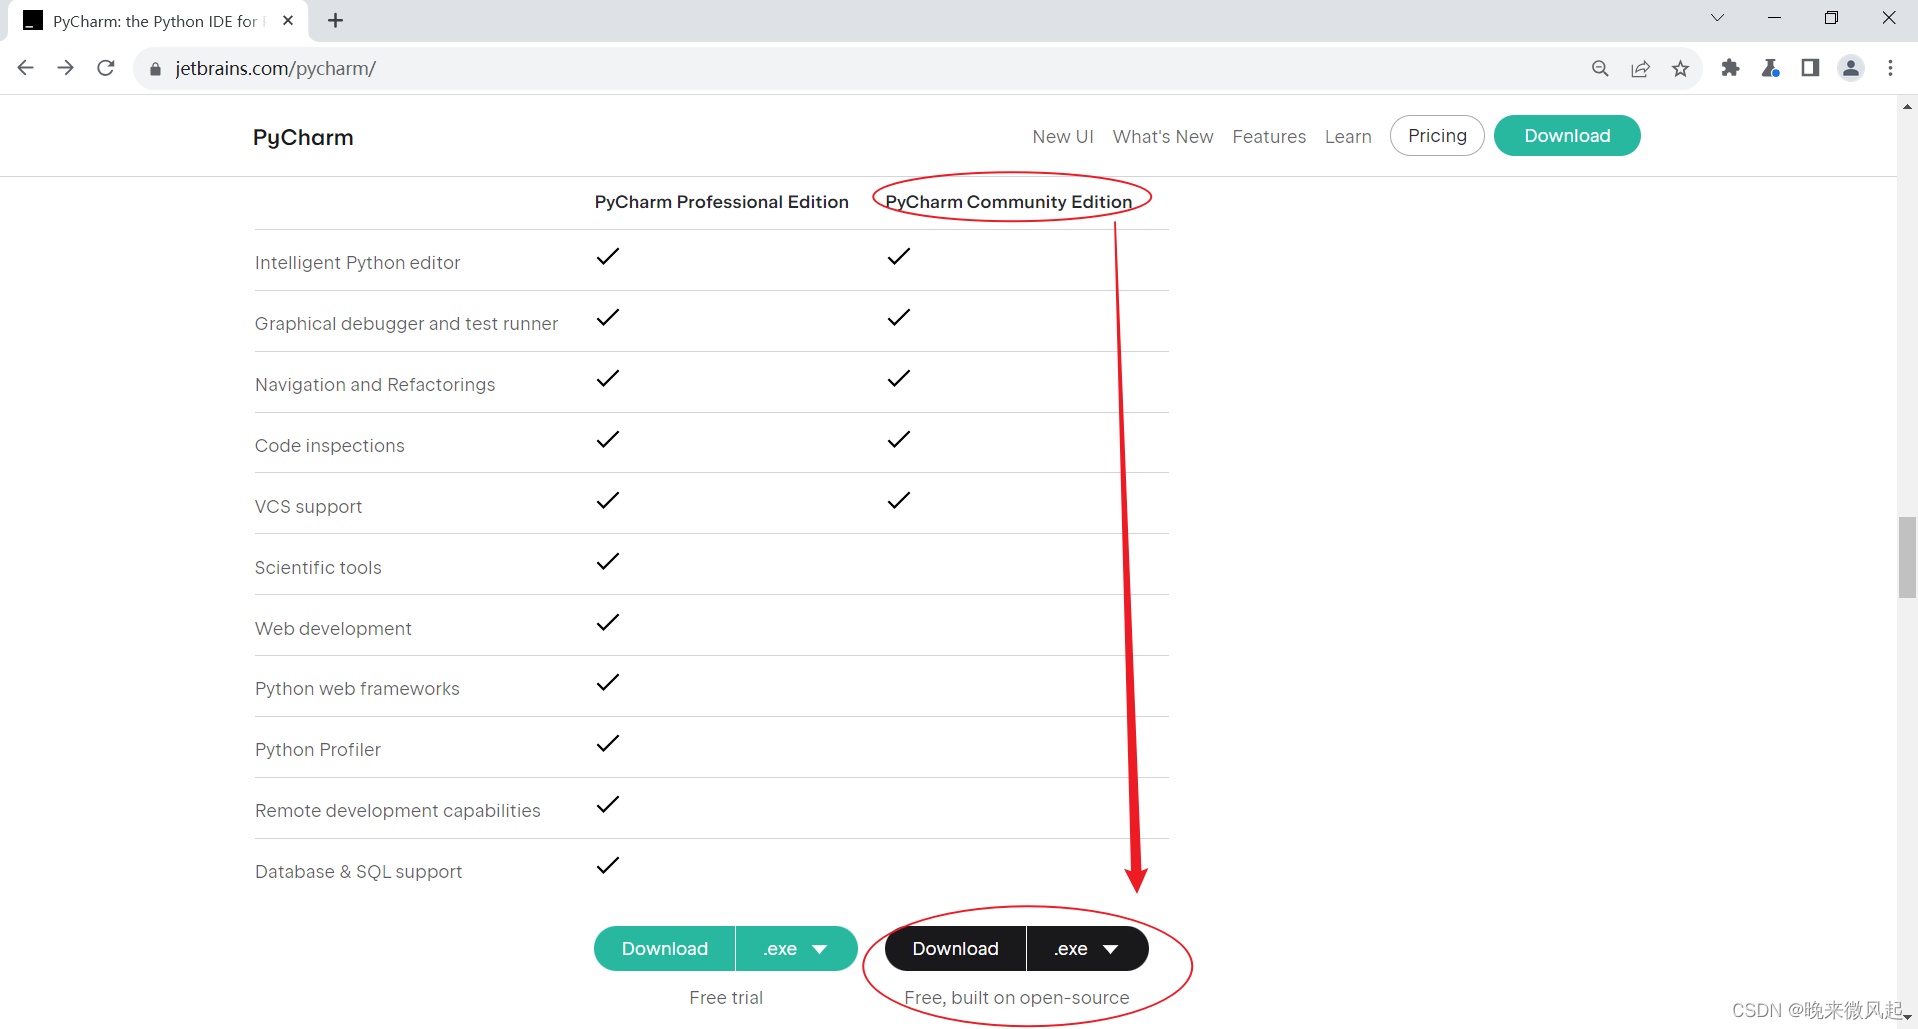Click Professional checkmark for Database & SQL support
This screenshot has width=1918, height=1029.
point(608,866)
